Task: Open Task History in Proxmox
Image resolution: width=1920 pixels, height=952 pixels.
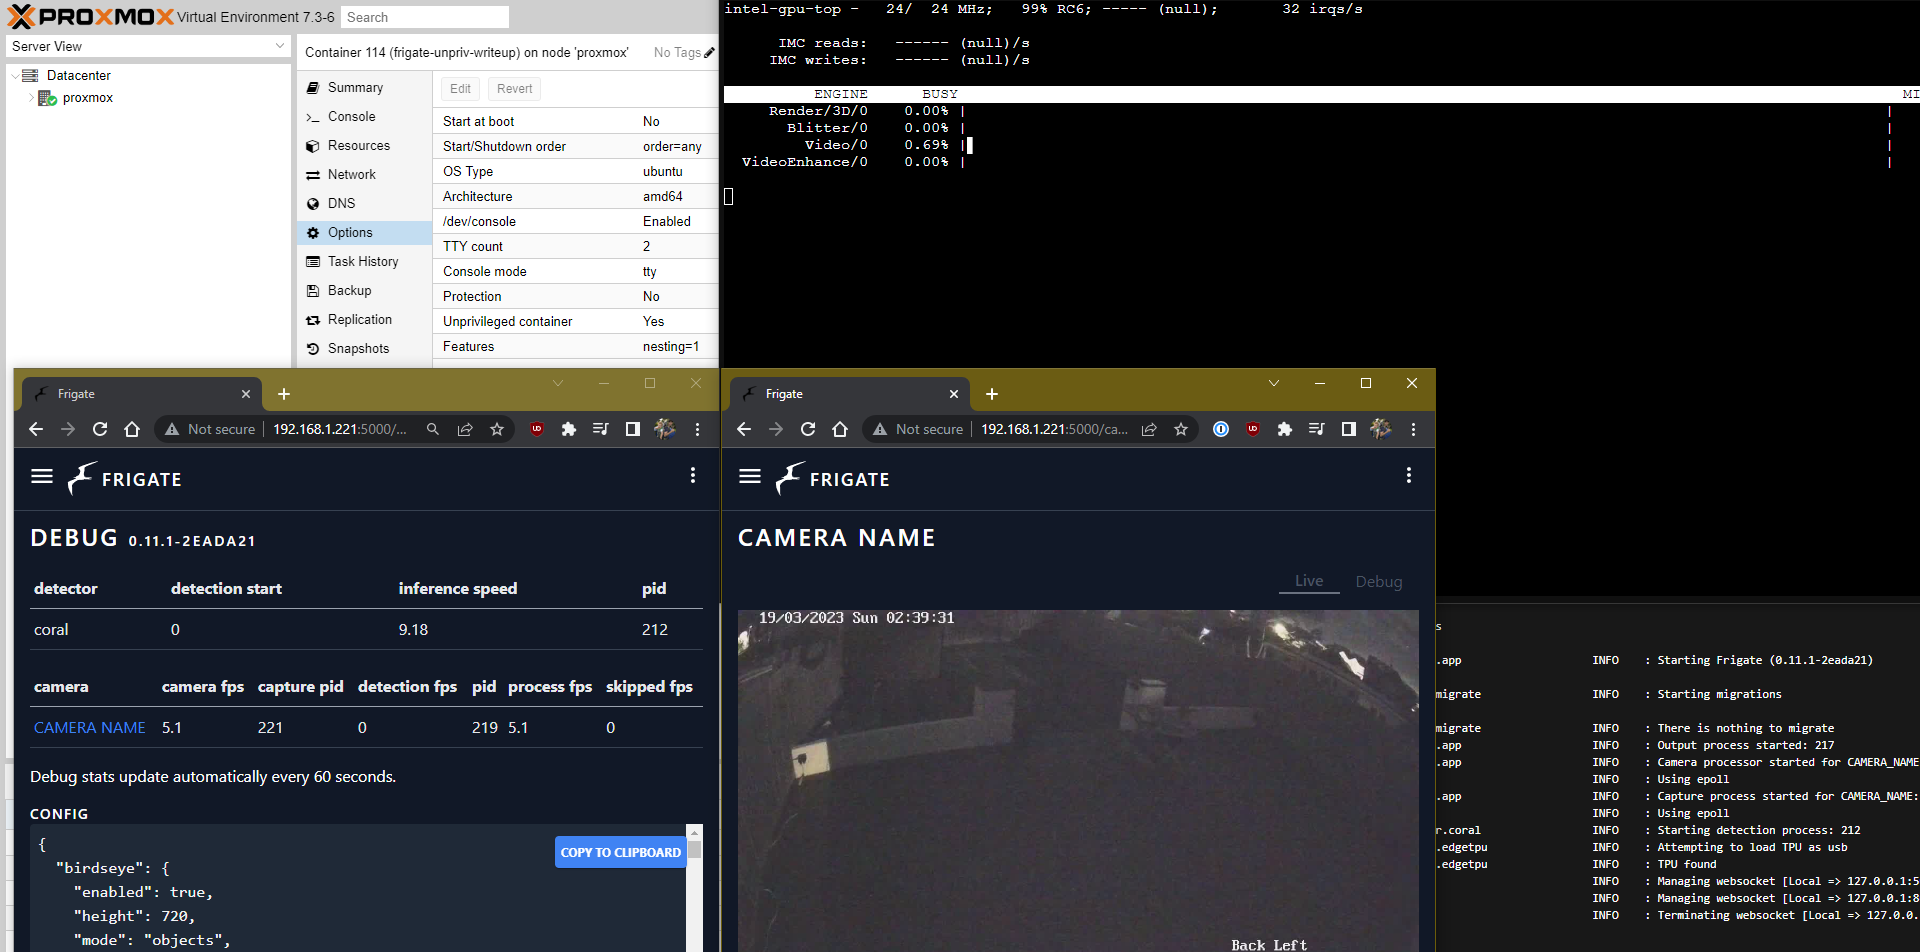Action: [364, 262]
